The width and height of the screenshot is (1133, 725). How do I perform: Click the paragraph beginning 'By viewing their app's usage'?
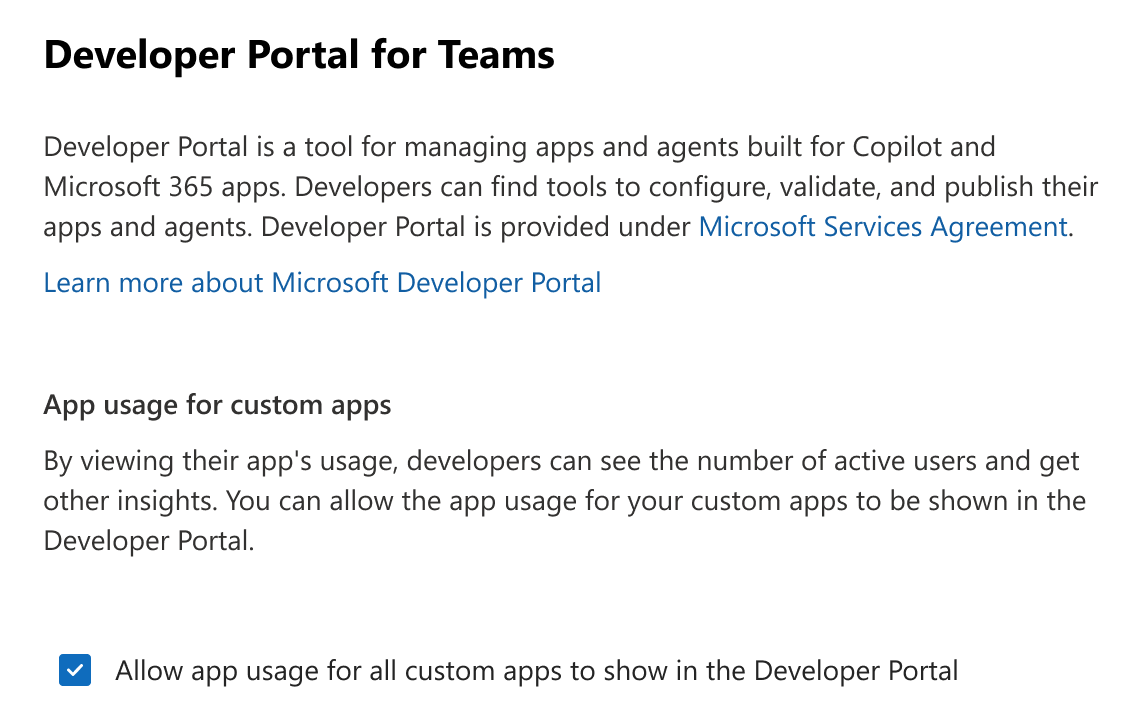[564, 501]
